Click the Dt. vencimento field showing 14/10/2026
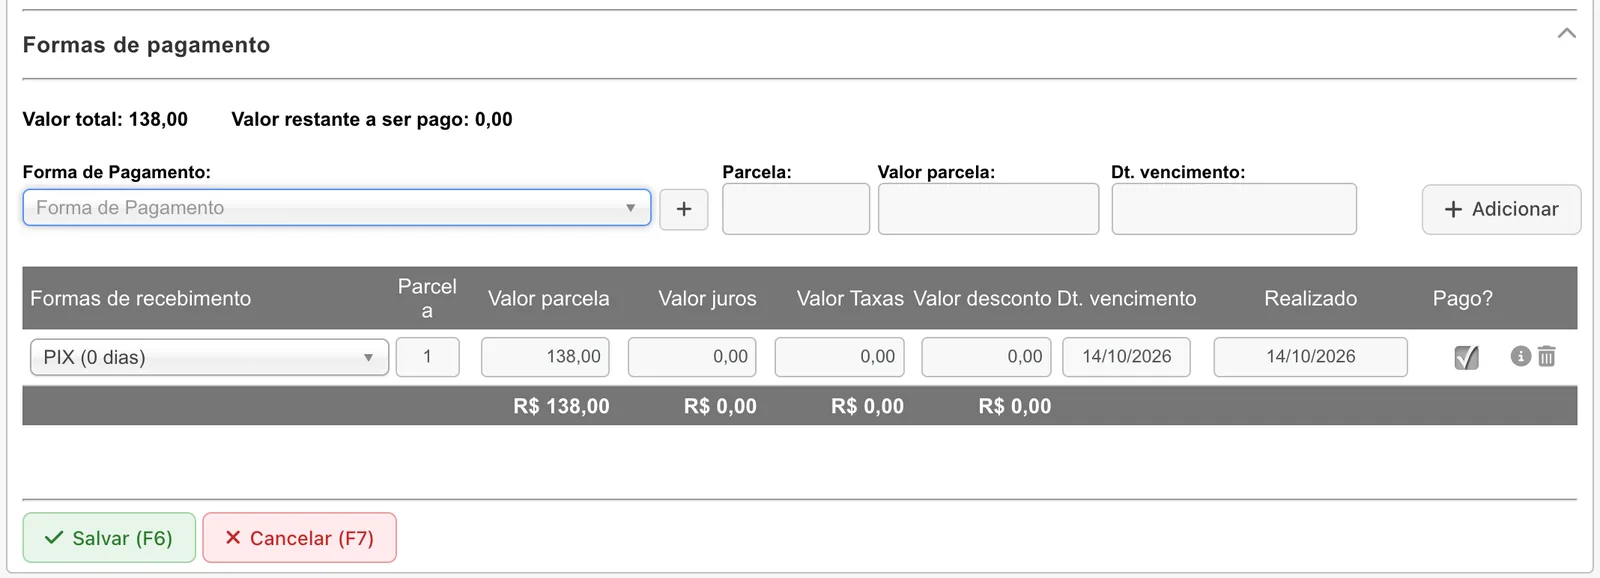The image size is (1600, 578). (x=1126, y=357)
